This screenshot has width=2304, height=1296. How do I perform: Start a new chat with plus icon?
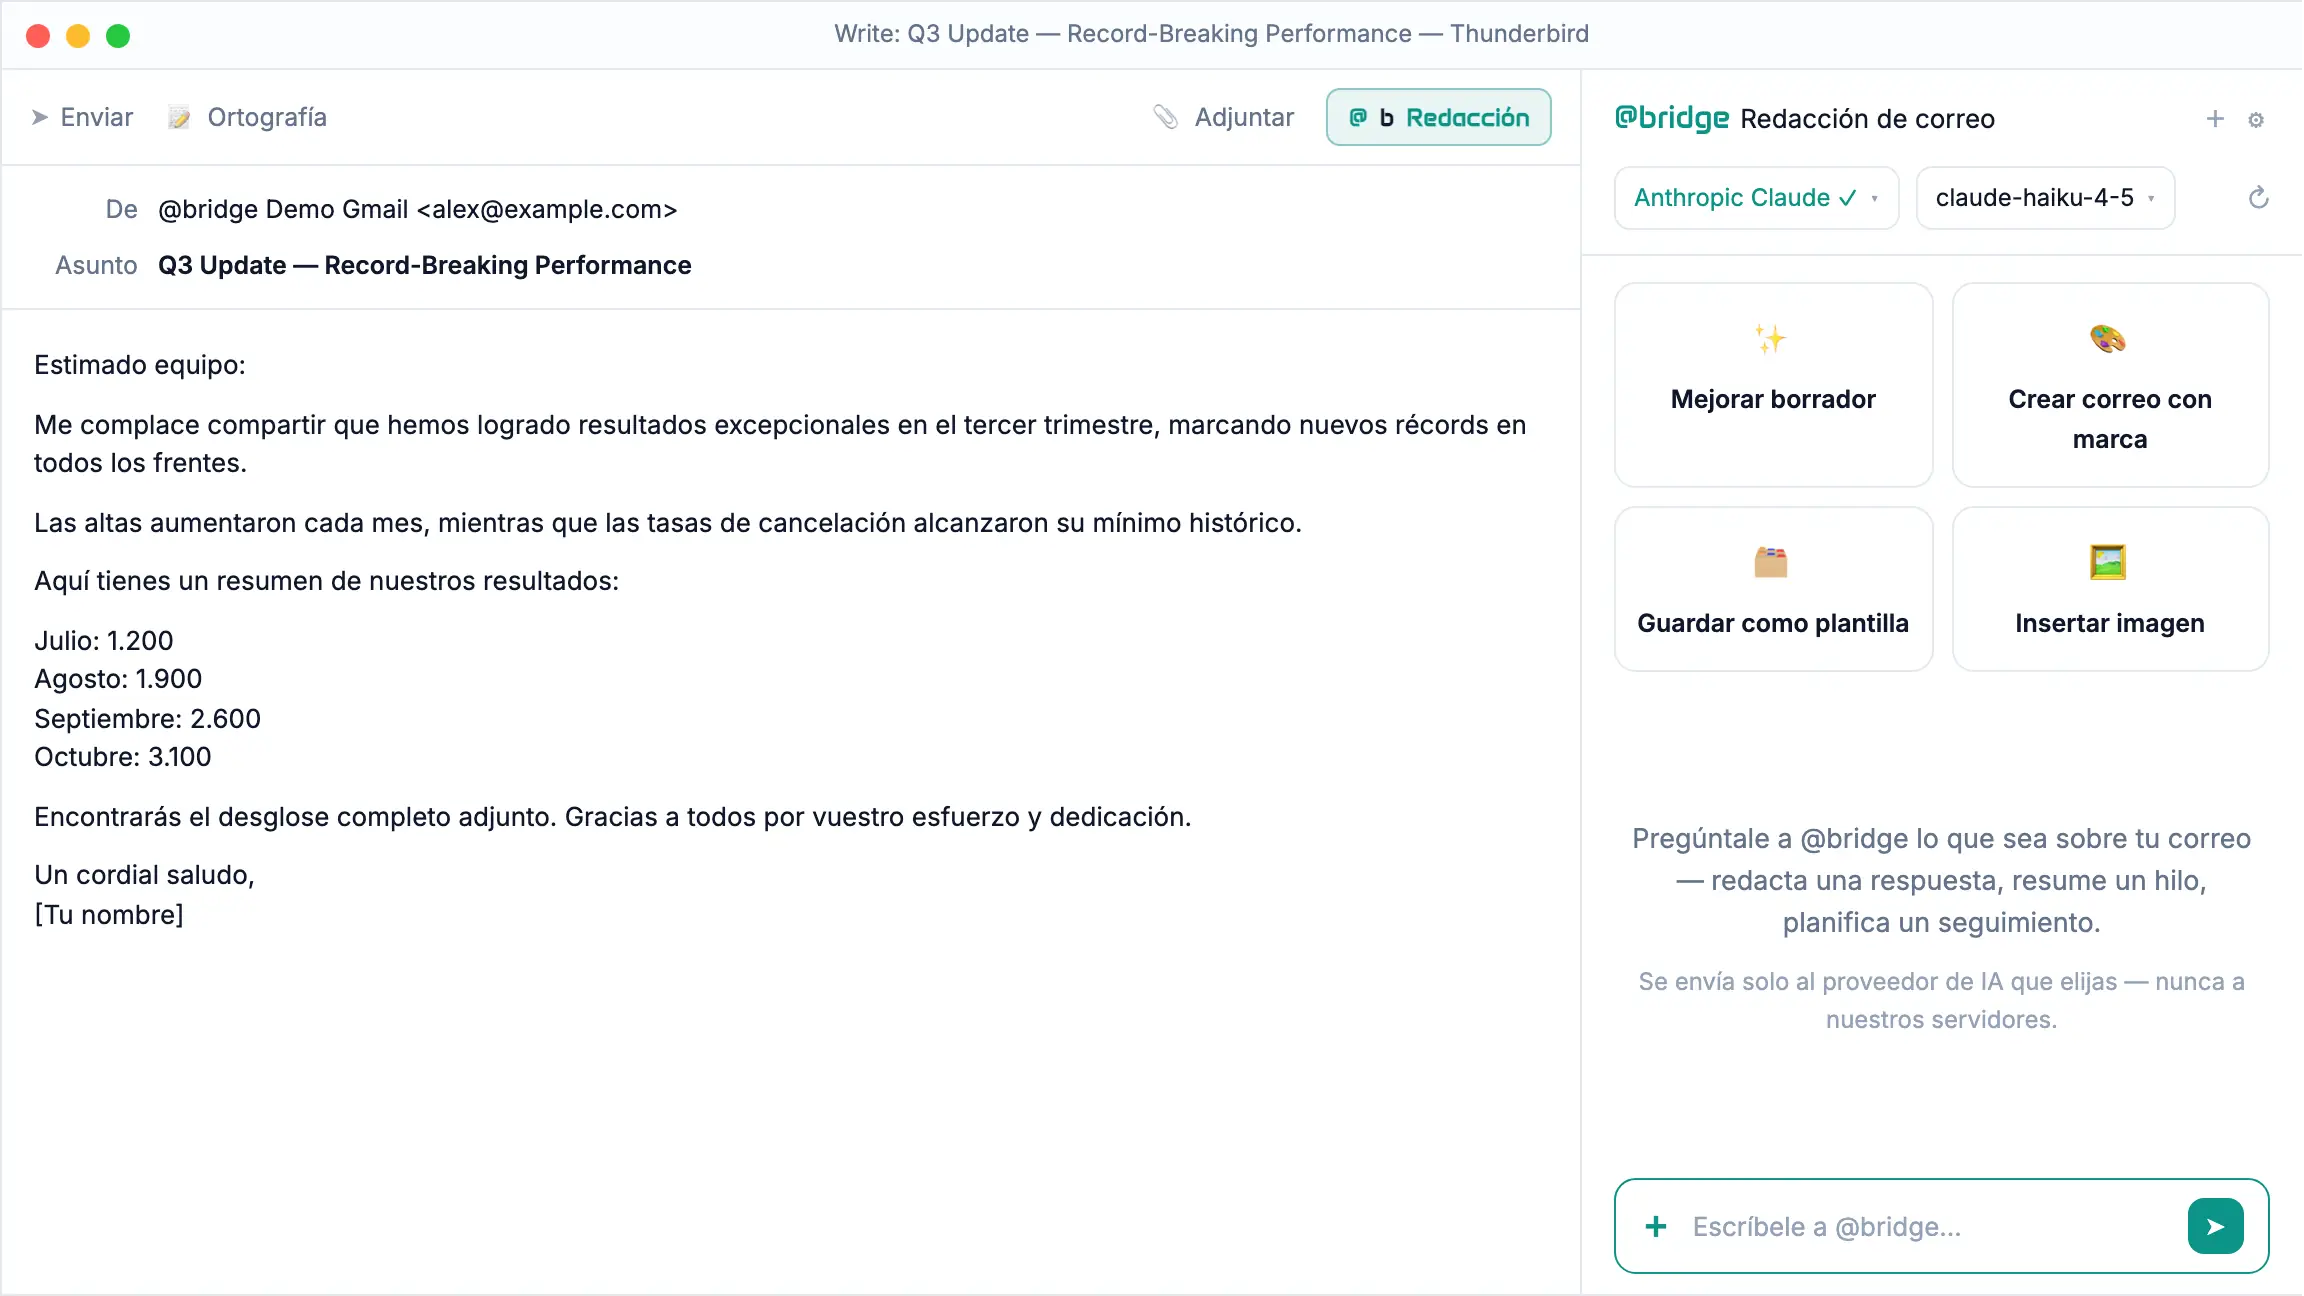click(x=2215, y=119)
